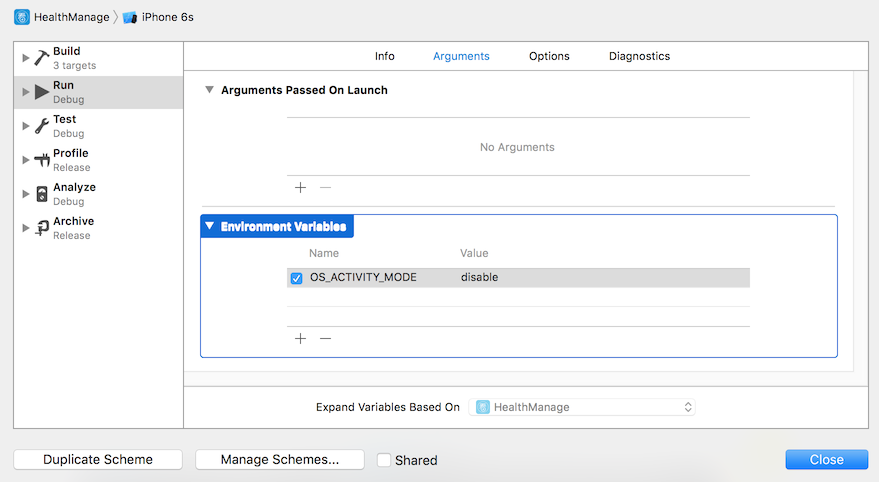Switch to the Arguments tab

point(461,56)
